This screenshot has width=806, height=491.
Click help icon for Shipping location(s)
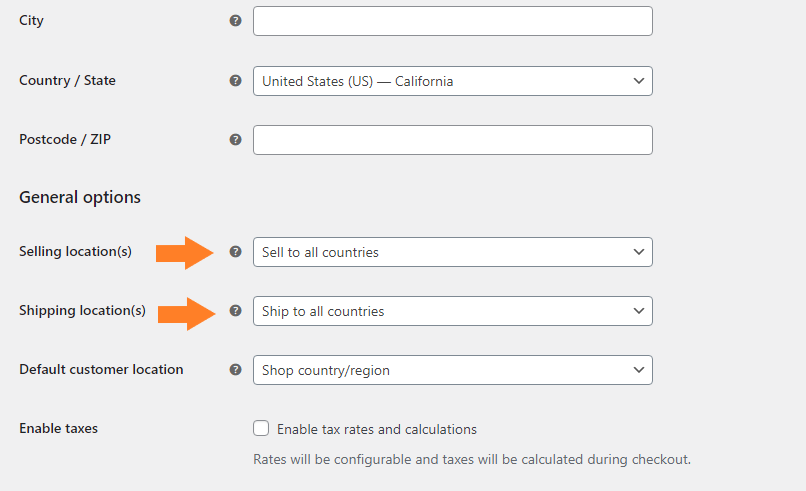click(x=235, y=311)
